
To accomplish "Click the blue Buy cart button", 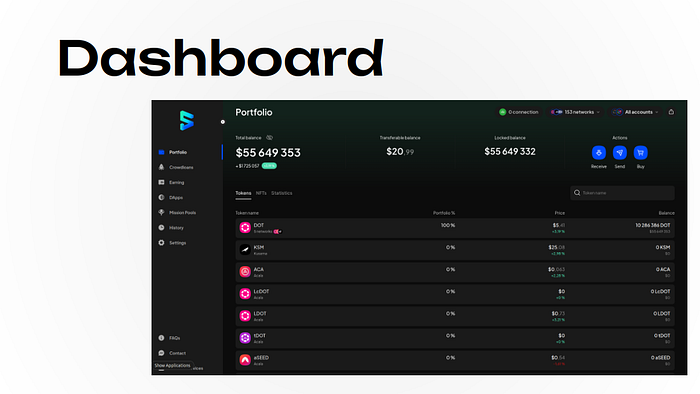I will point(641,153).
